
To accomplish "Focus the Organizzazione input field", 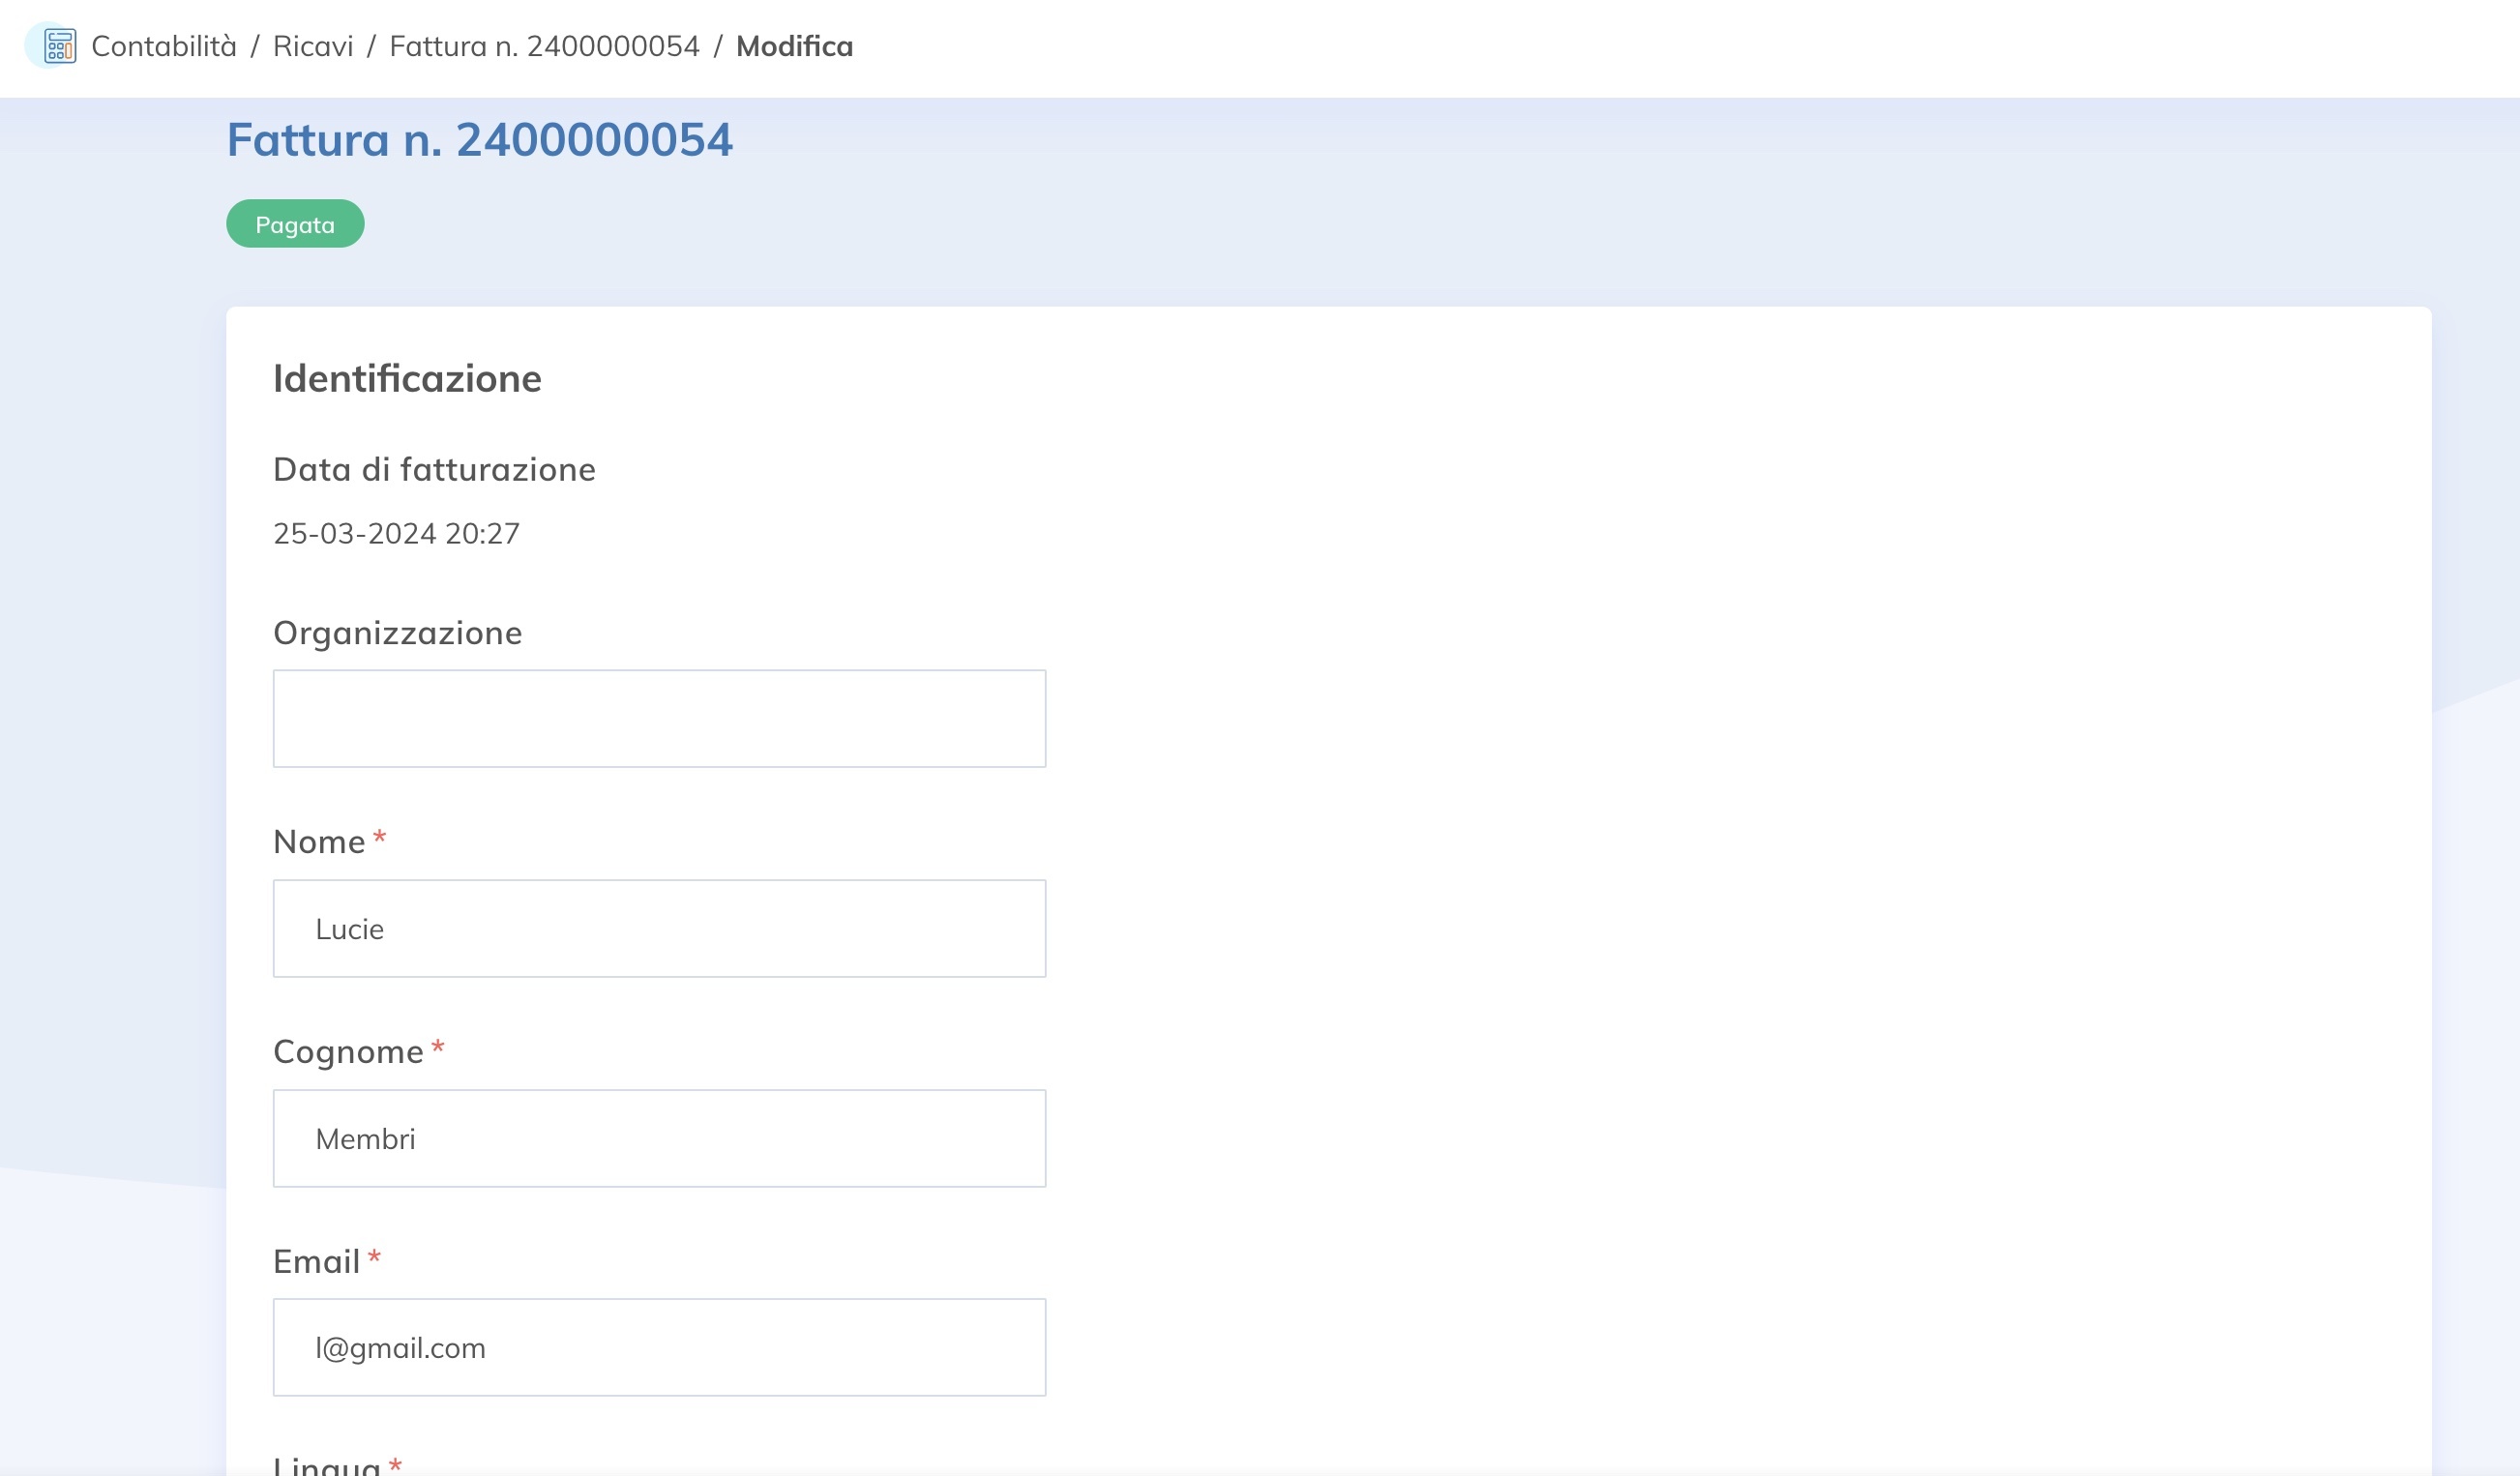I will click(x=659, y=718).
